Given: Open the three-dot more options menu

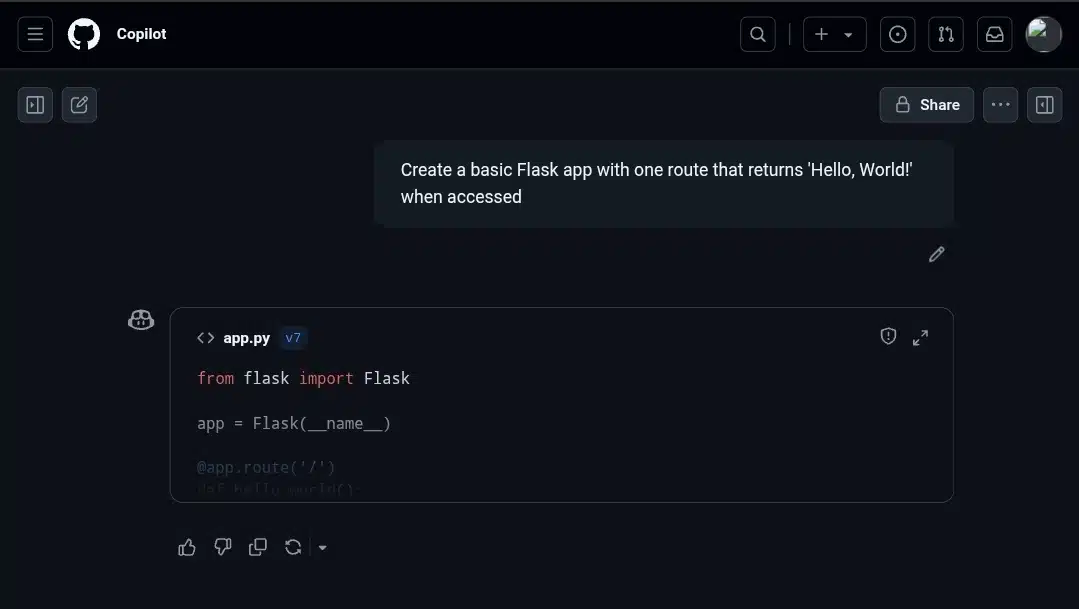Looking at the screenshot, I should click(1001, 105).
